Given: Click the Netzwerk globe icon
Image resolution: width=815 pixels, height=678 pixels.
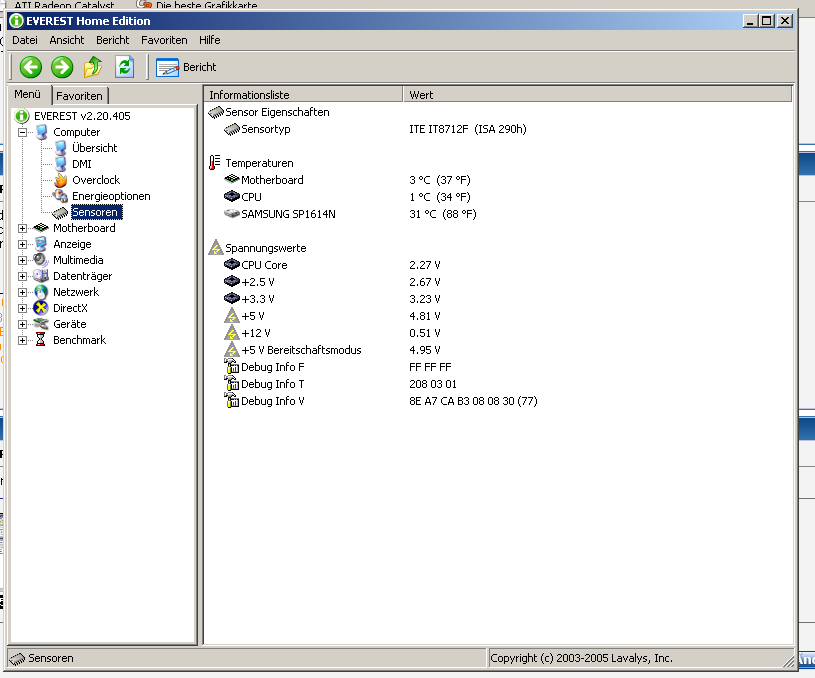Looking at the screenshot, I should (x=41, y=292).
